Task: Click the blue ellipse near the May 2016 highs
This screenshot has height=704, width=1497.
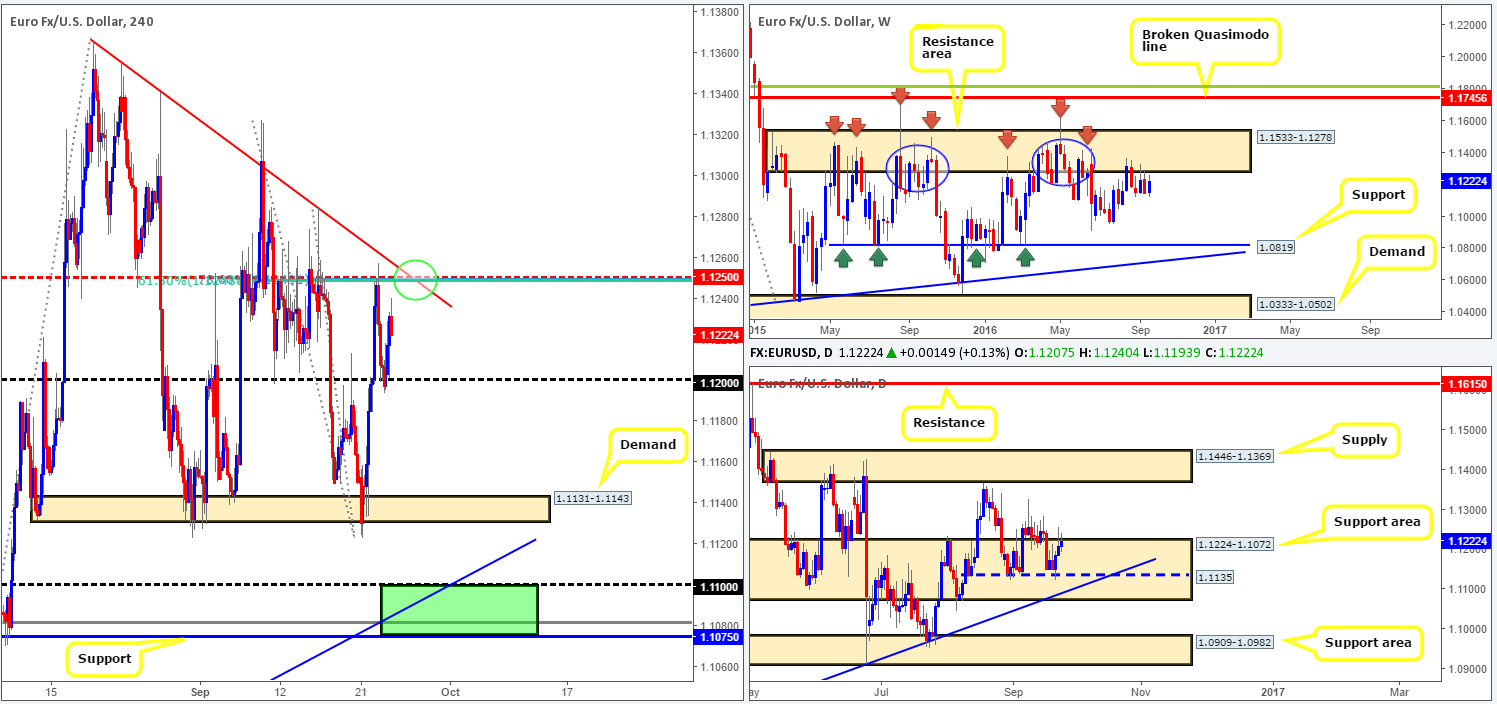Action: (x=1062, y=160)
